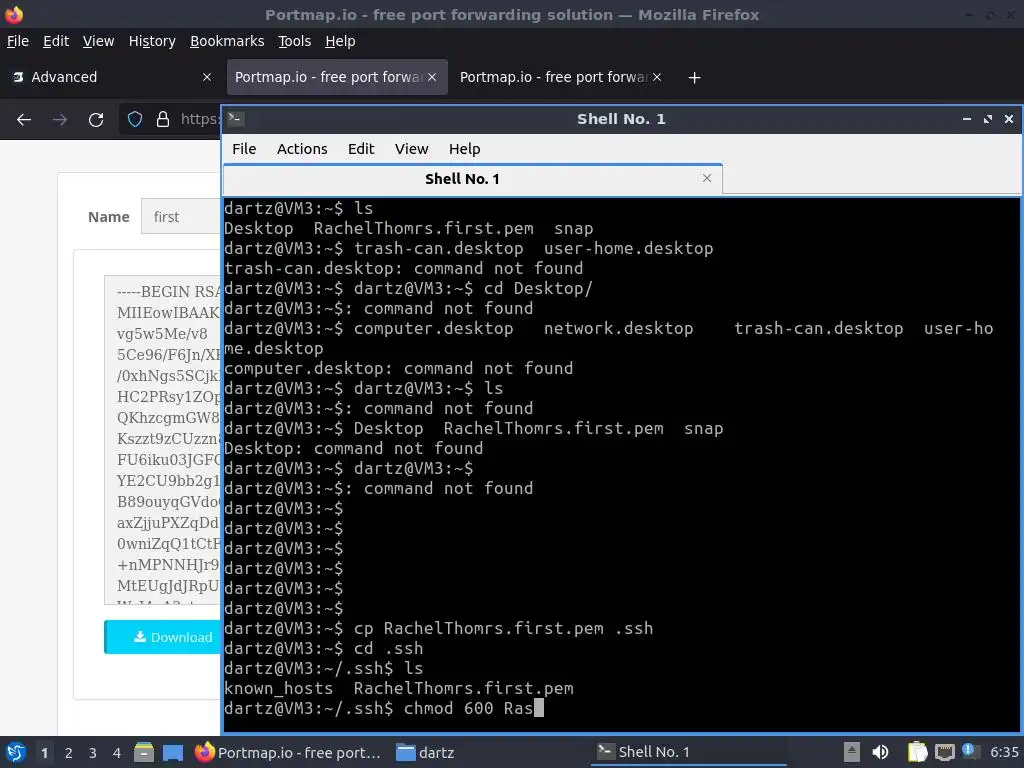
Task: Click the chmod 600 Ras command line
Action: (384, 709)
